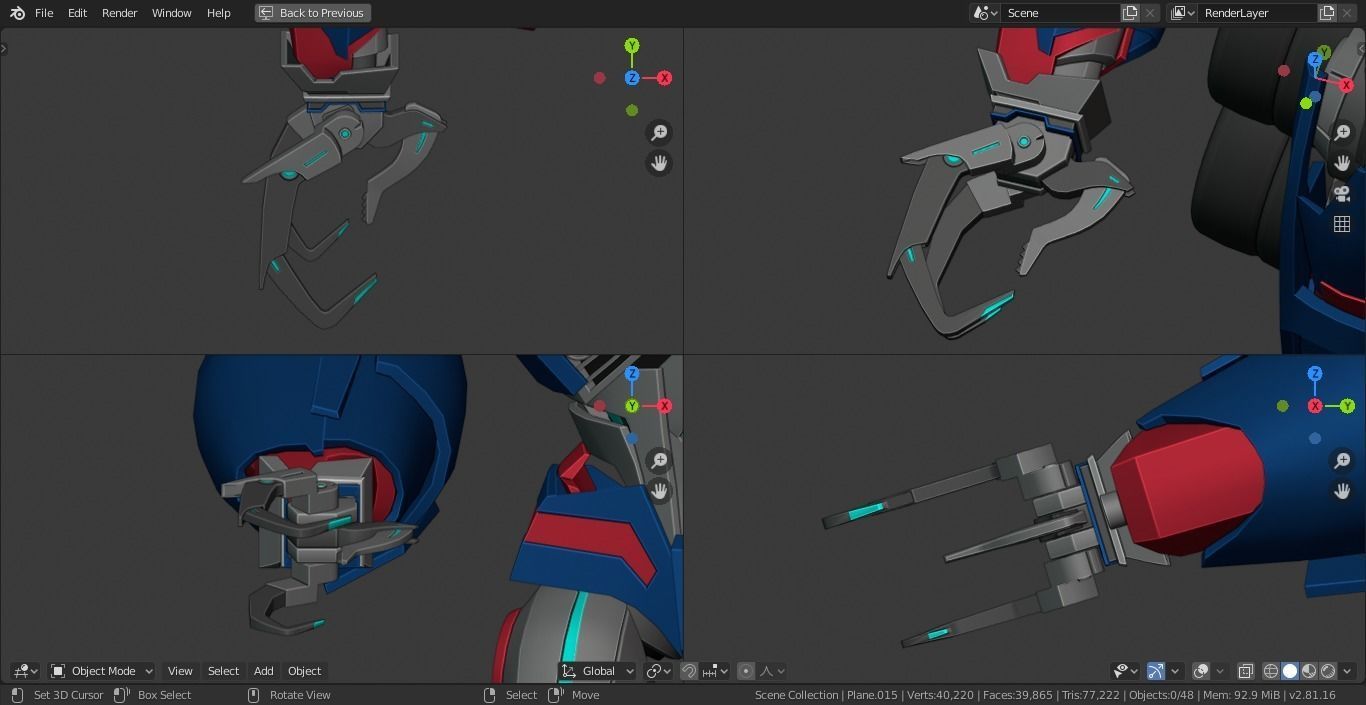The height and width of the screenshot is (705, 1366).
Task: Edit the Scene name field
Action: pyautogui.click(x=1060, y=13)
